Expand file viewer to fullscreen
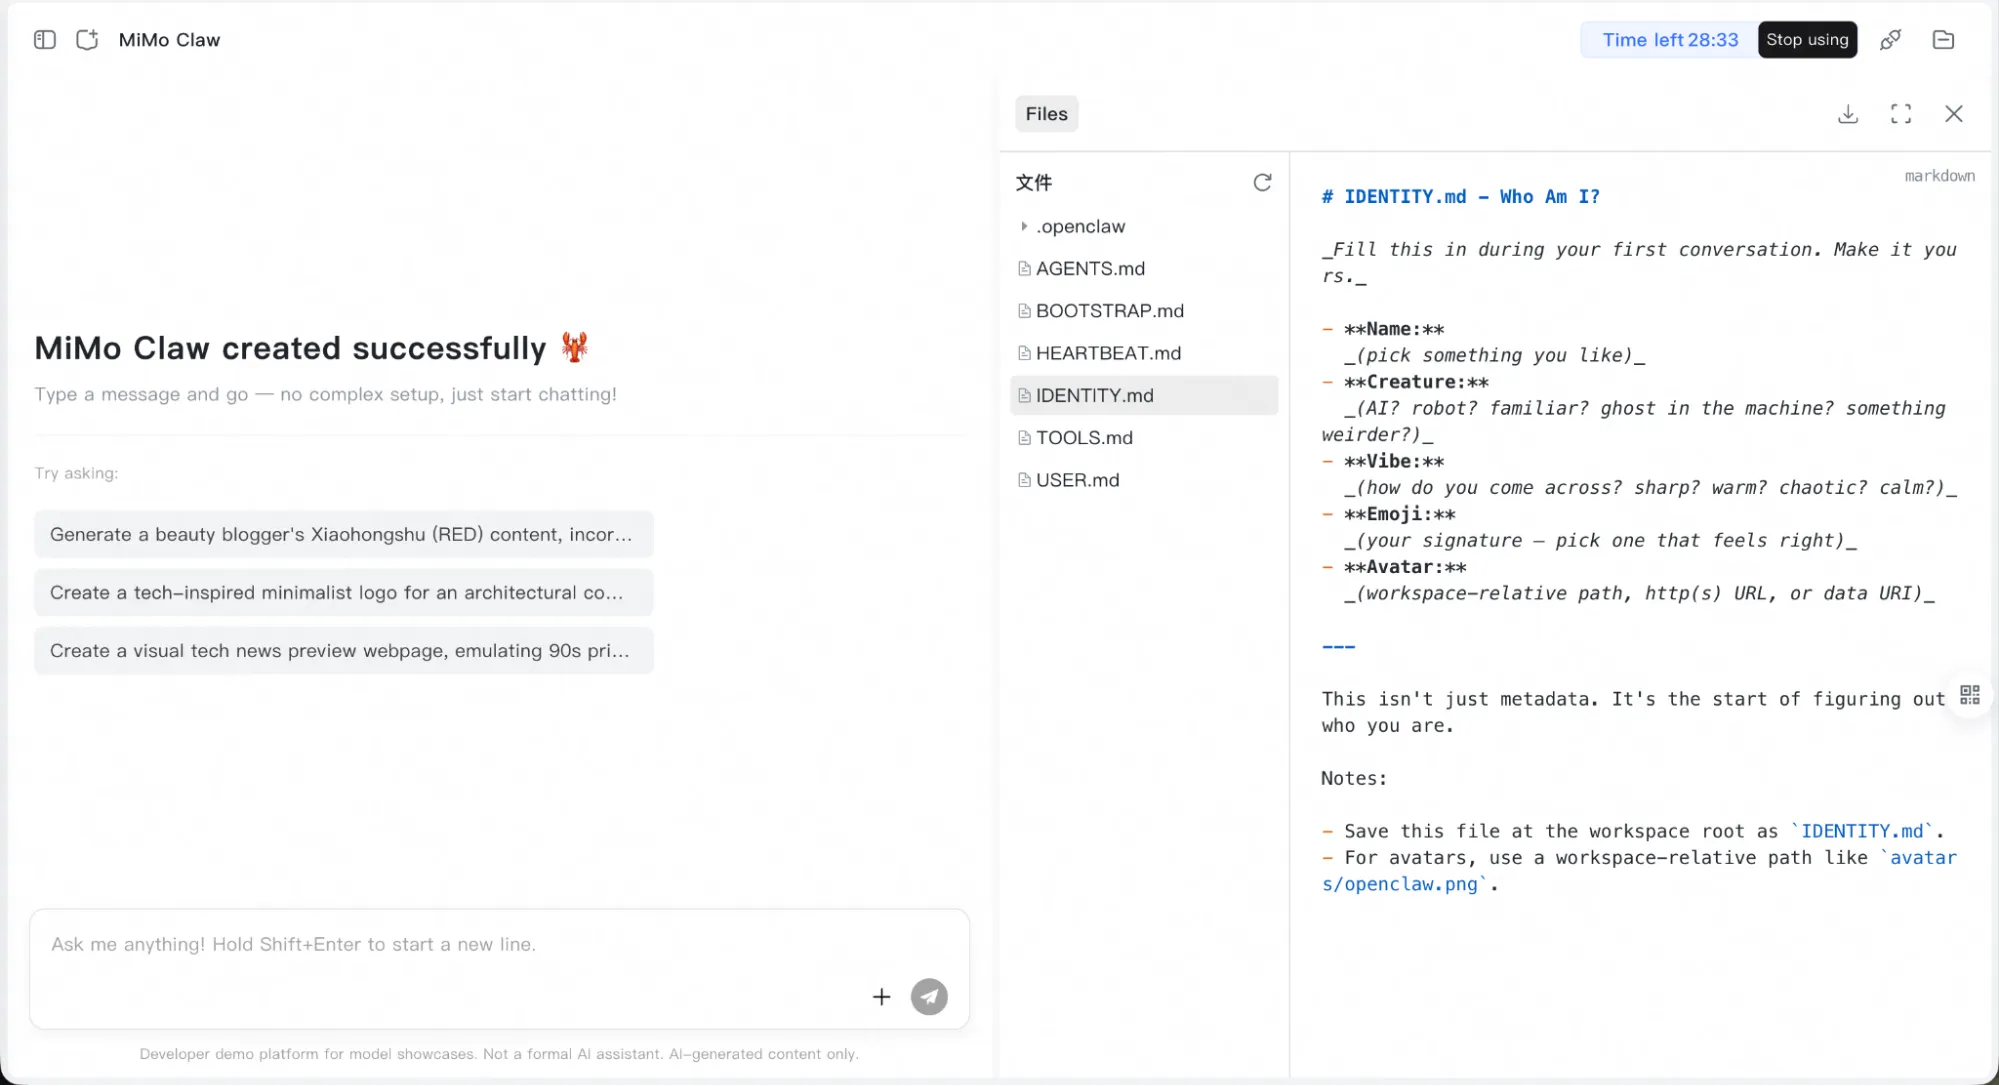The width and height of the screenshot is (1999, 1086). (x=1901, y=114)
